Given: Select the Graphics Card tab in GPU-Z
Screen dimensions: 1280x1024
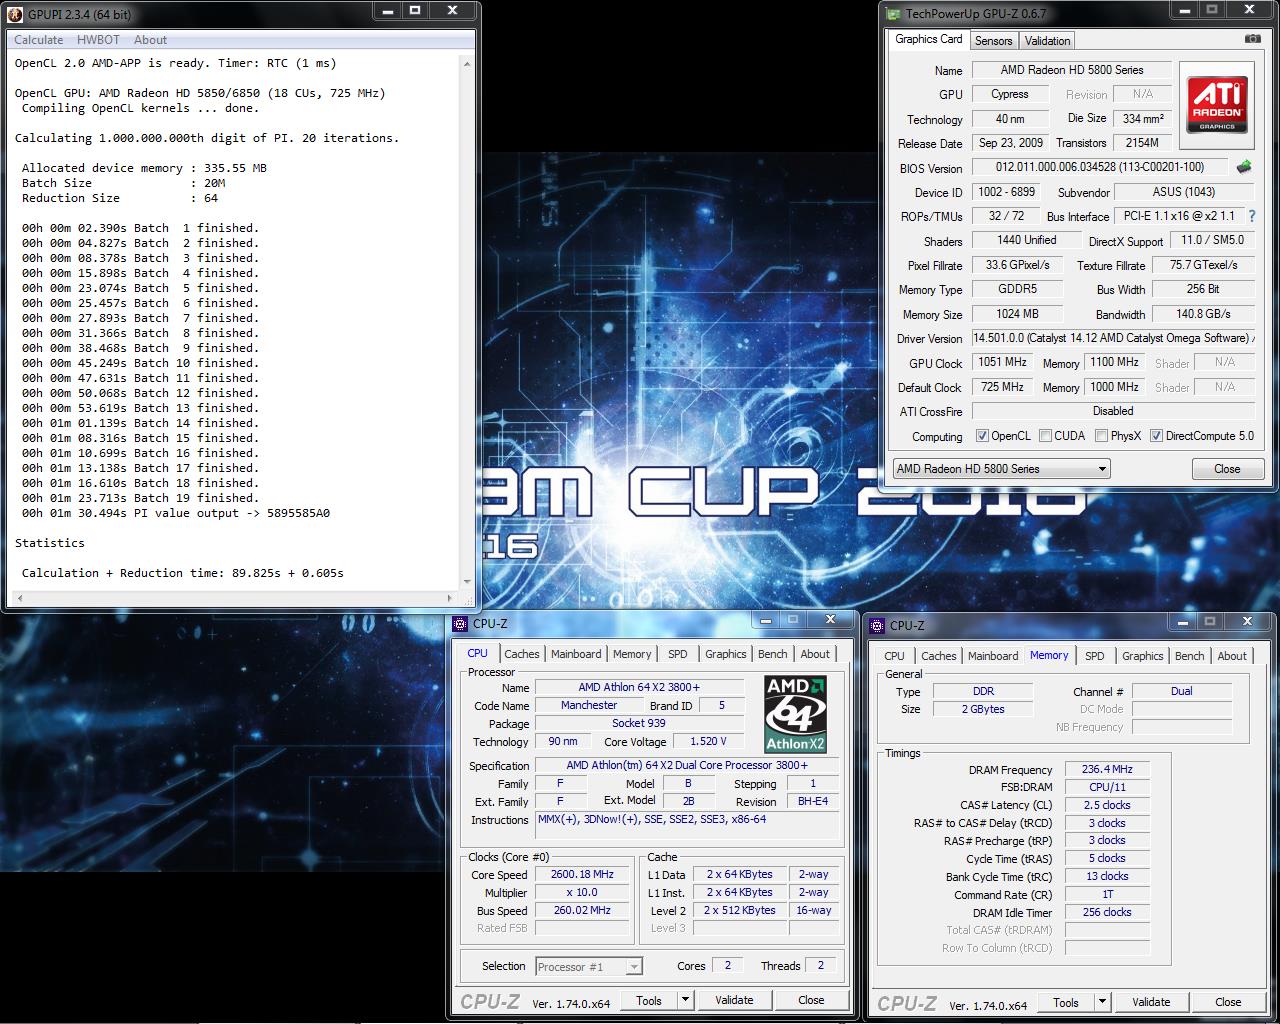Looking at the screenshot, I should coord(929,39).
